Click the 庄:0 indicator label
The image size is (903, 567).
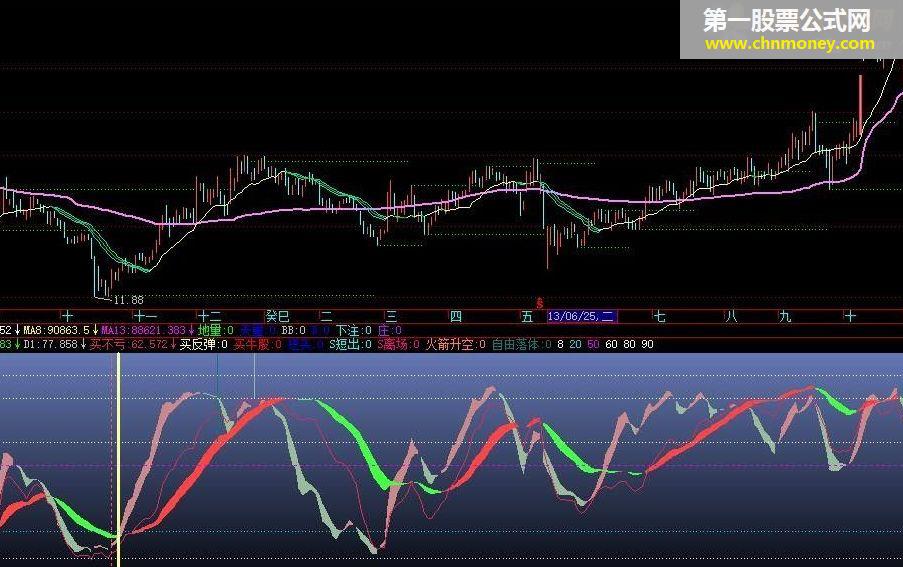coord(389,330)
